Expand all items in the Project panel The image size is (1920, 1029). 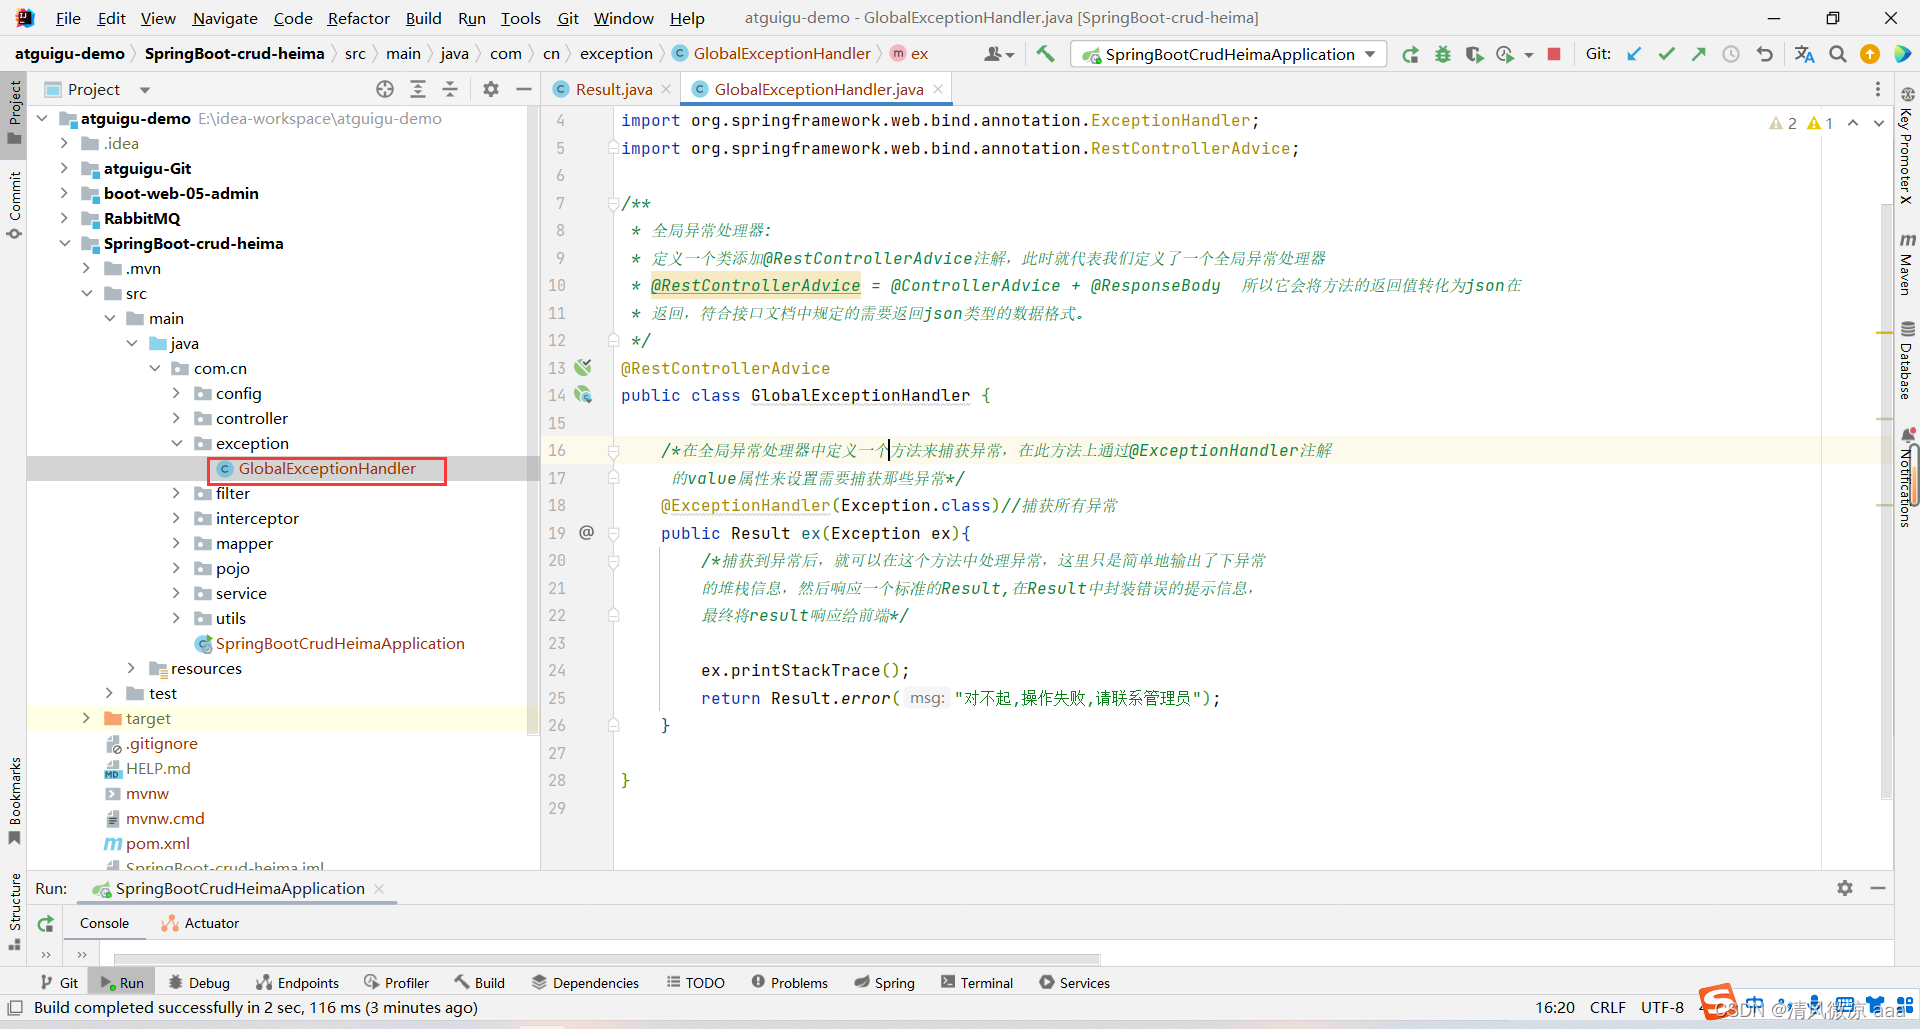pos(418,89)
